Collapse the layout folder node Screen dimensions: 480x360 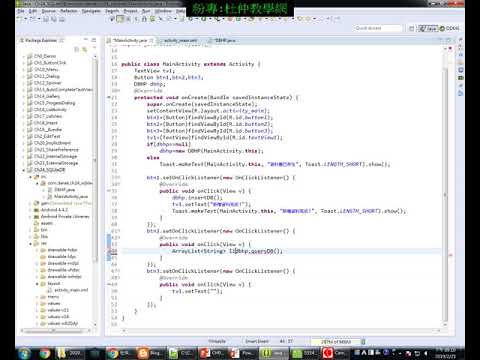click(x=37, y=284)
